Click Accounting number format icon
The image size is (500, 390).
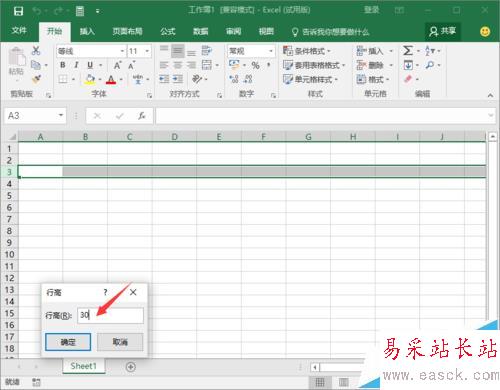coord(234,65)
